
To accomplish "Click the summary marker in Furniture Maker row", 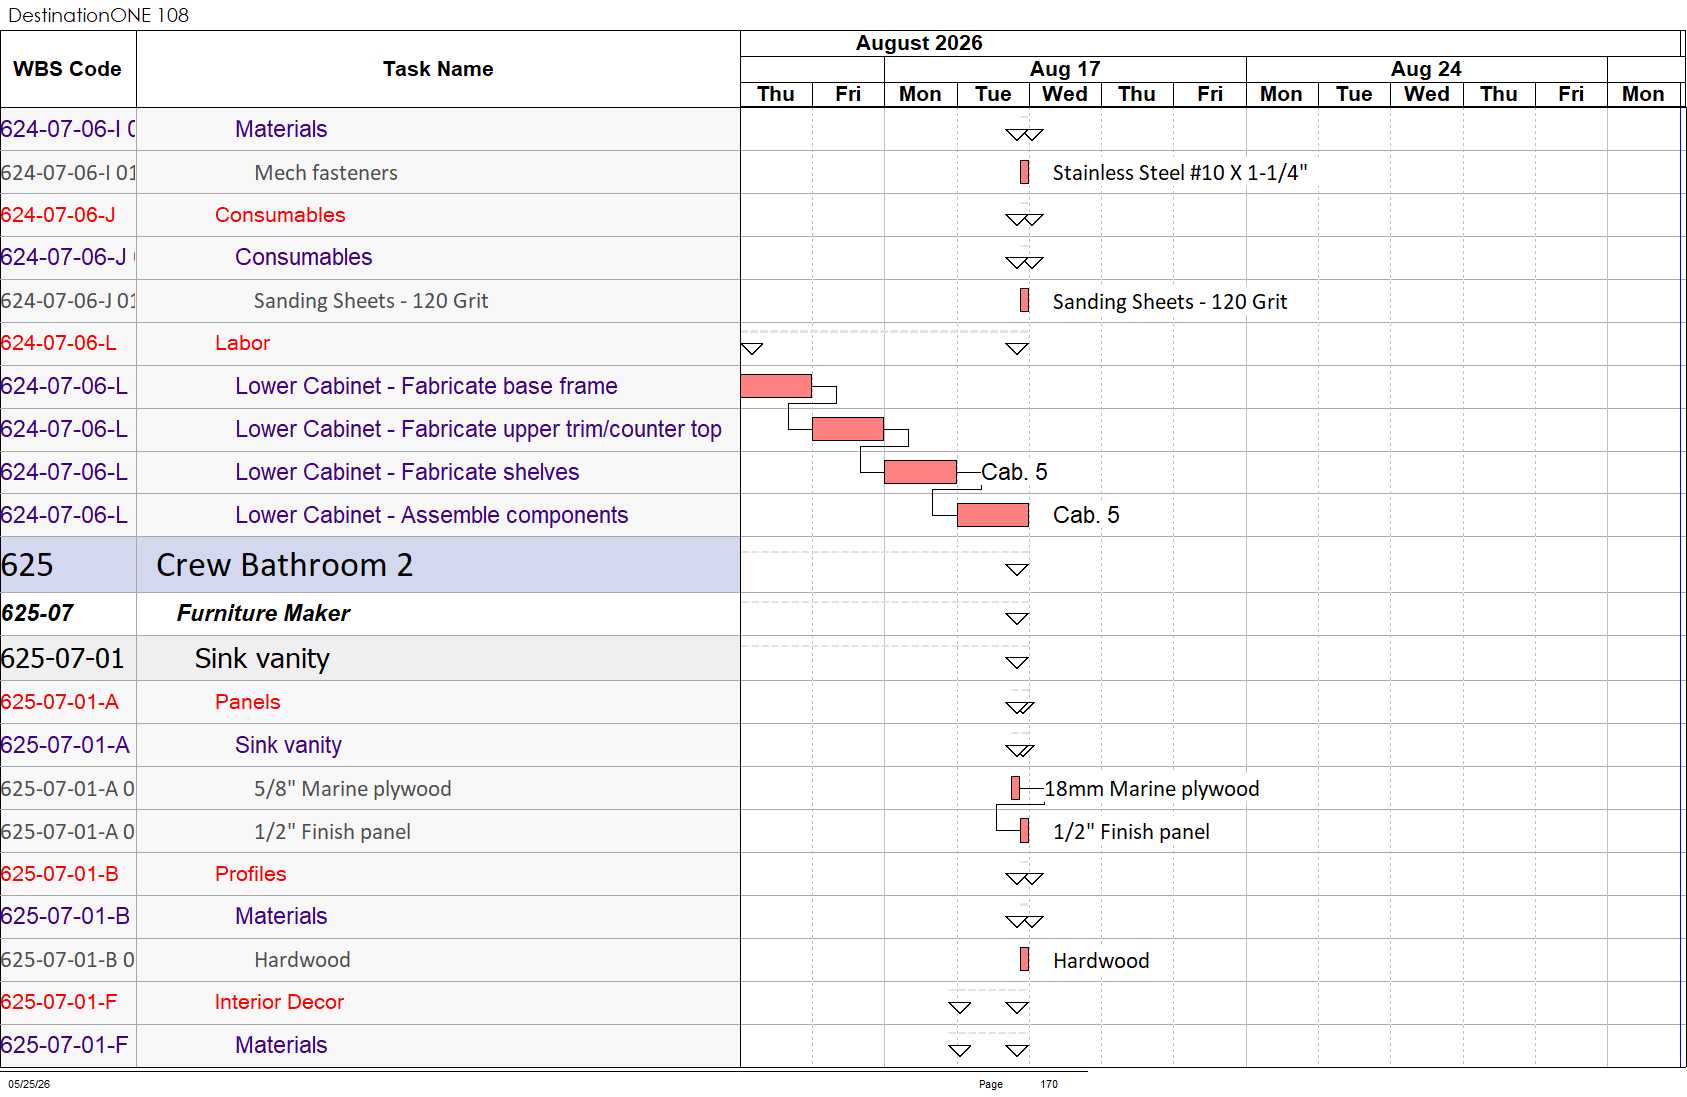I will (1017, 619).
